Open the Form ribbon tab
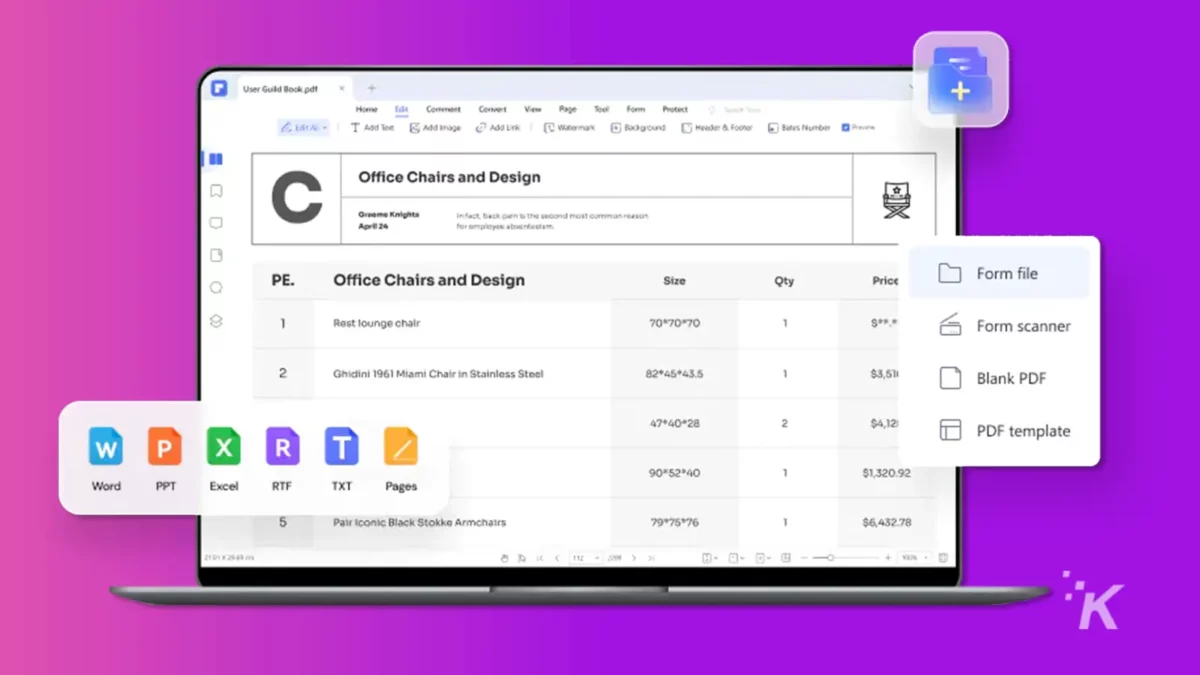This screenshot has width=1200, height=675. click(x=636, y=109)
